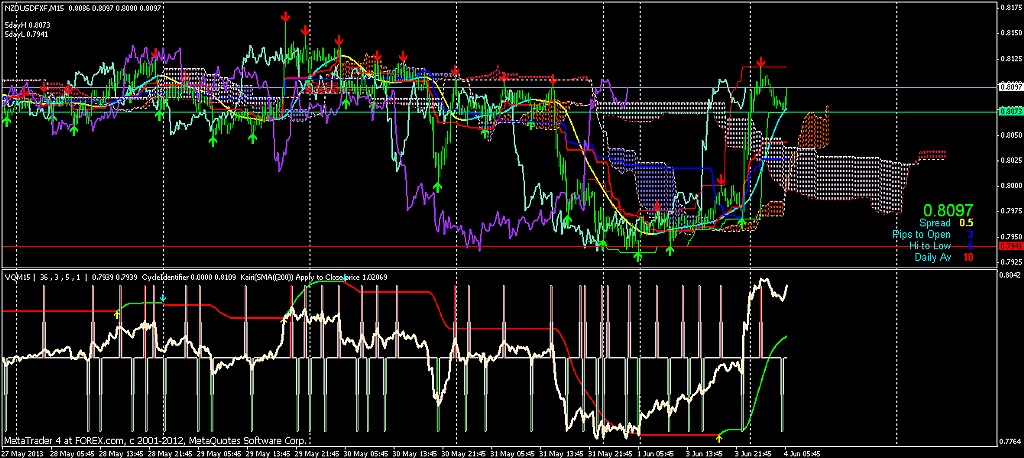Select the yellow up arrow beside the cyan arrow
The height and width of the screenshot is (458, 1024).
(x=117, y=314)
